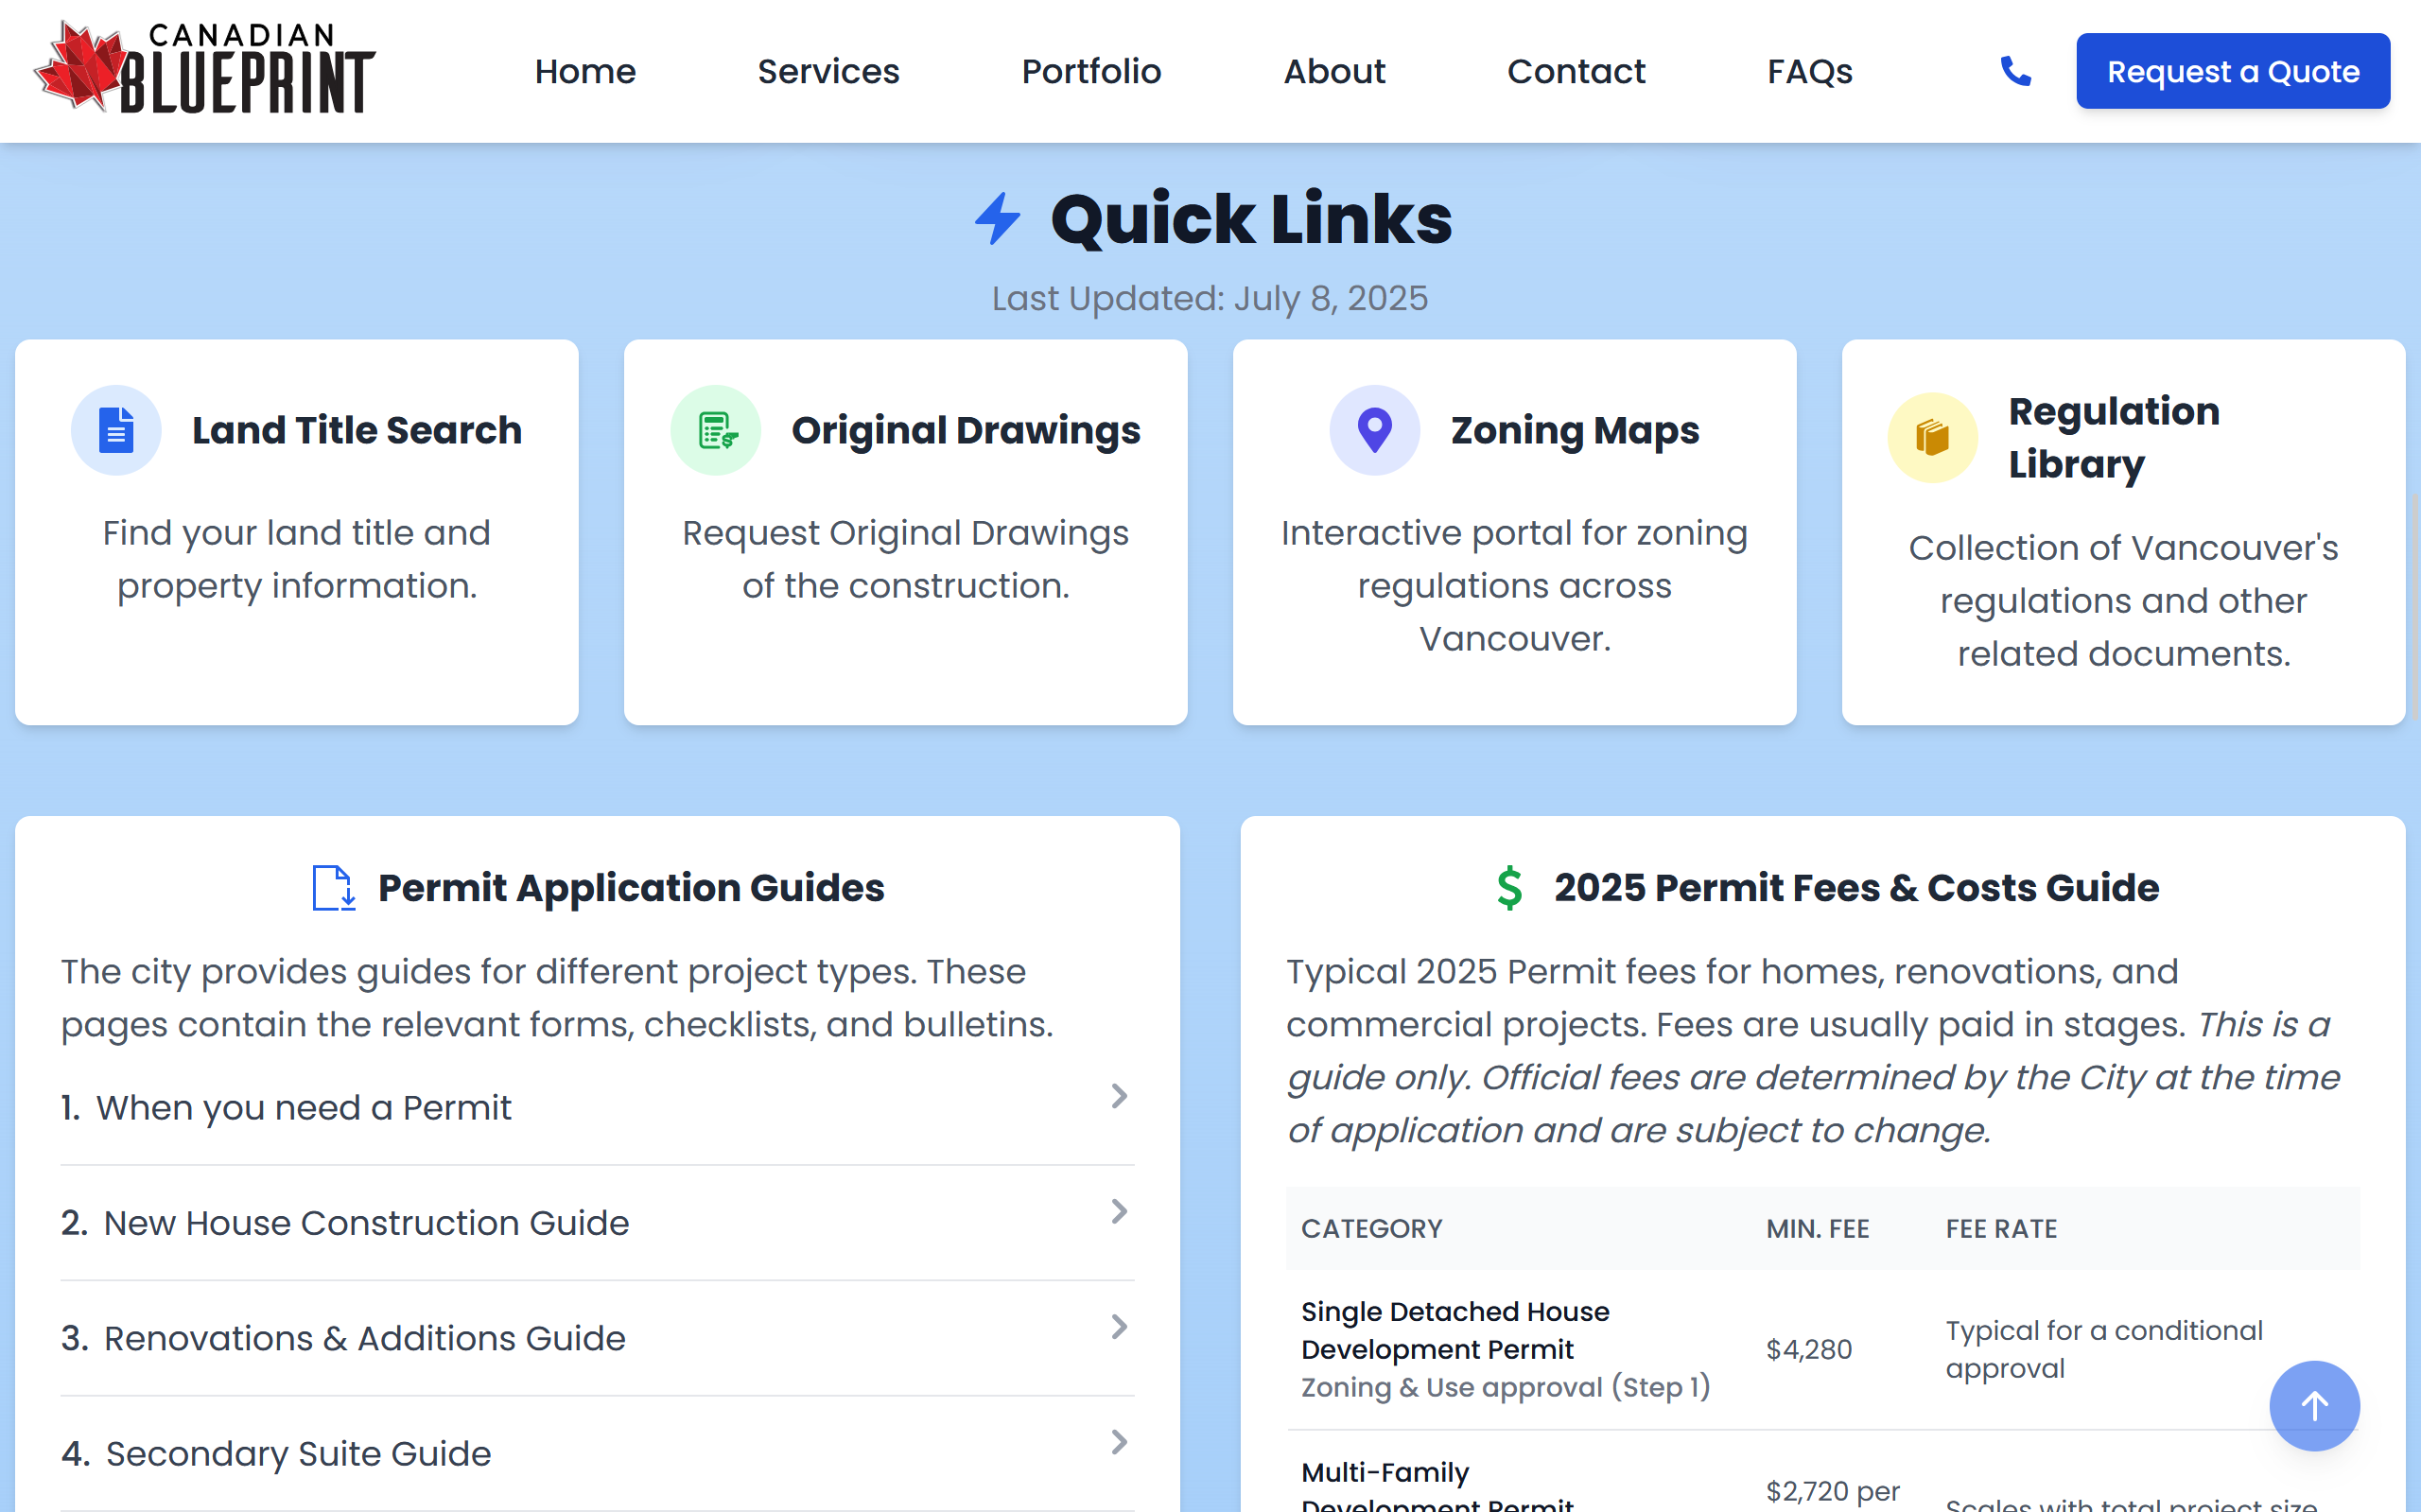
Task: Click the Zoning Maps location pin icon
Action: click(x=1374, y=431)
